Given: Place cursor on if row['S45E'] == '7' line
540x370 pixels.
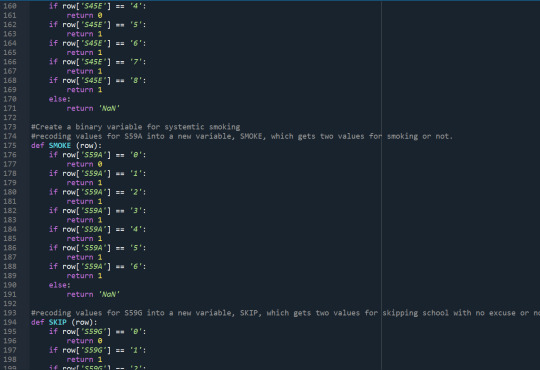Looking at the screenshot, I should [x=97, y=62].
